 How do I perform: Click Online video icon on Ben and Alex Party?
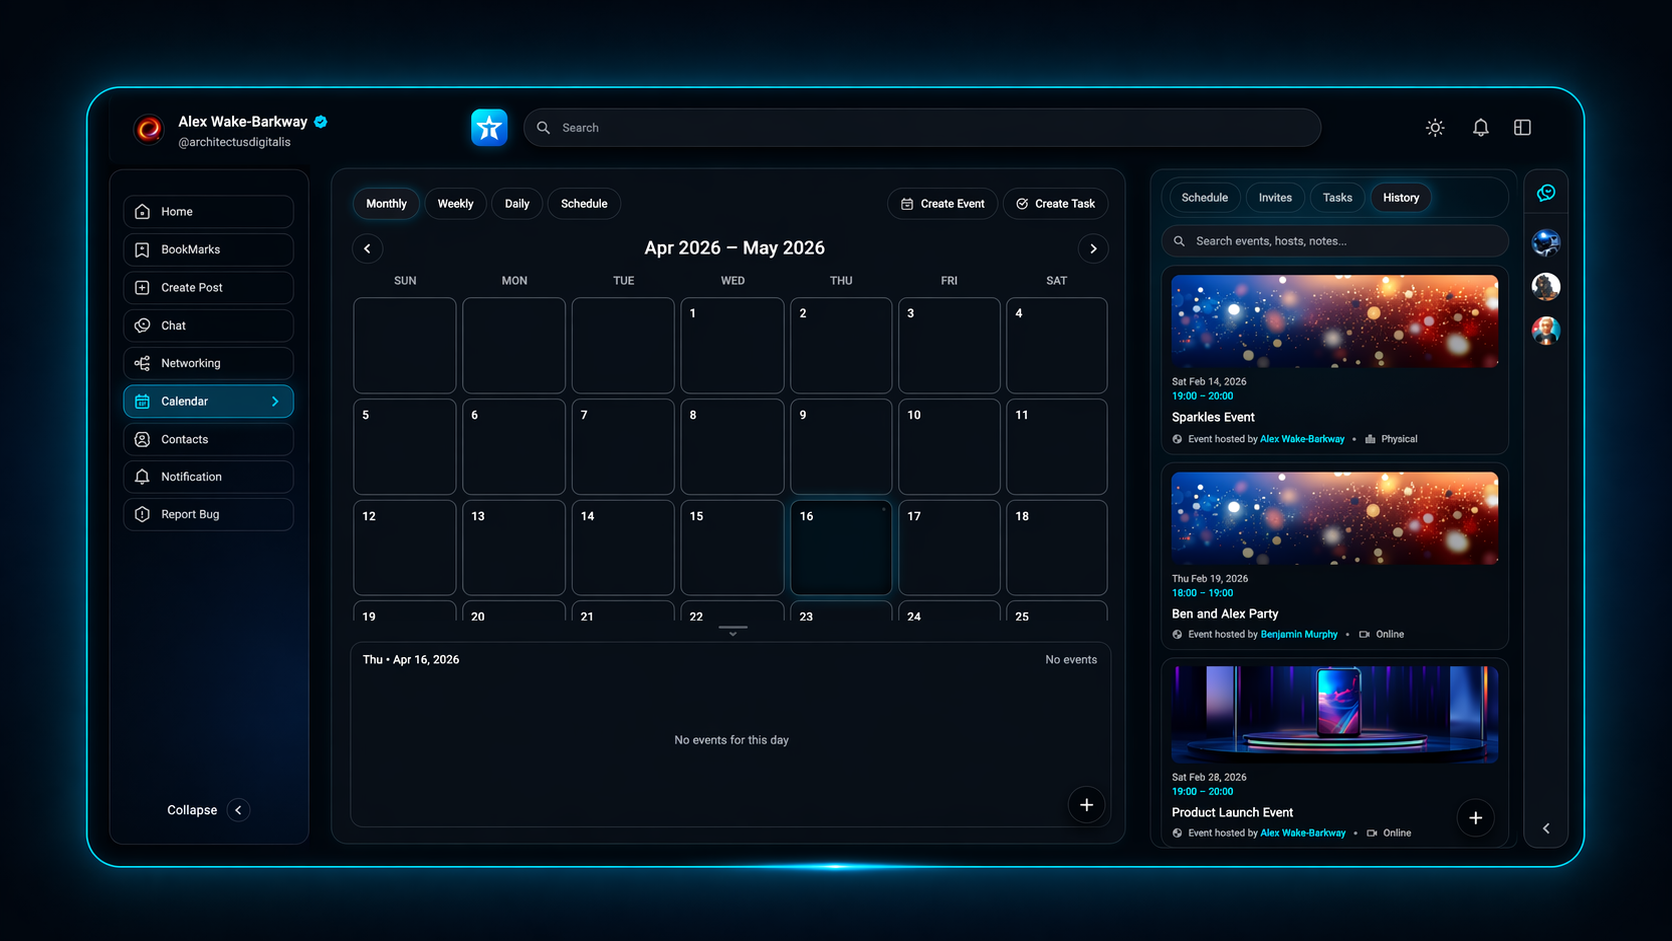pyautogui.click(x=1364, y=634)
